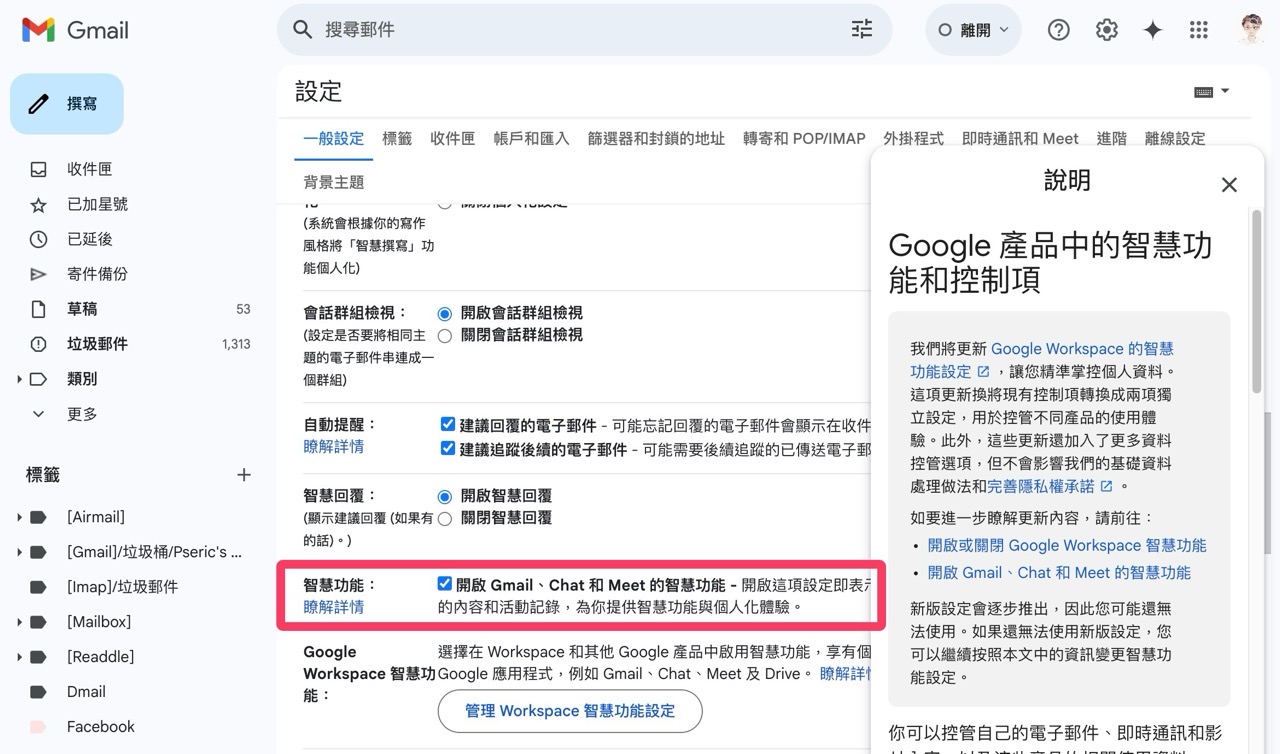This screenshot has width=1280, height=754.
Task: Toggle 建議追蹤後續的電子郵件 checkbox
Action: point(448,448)
